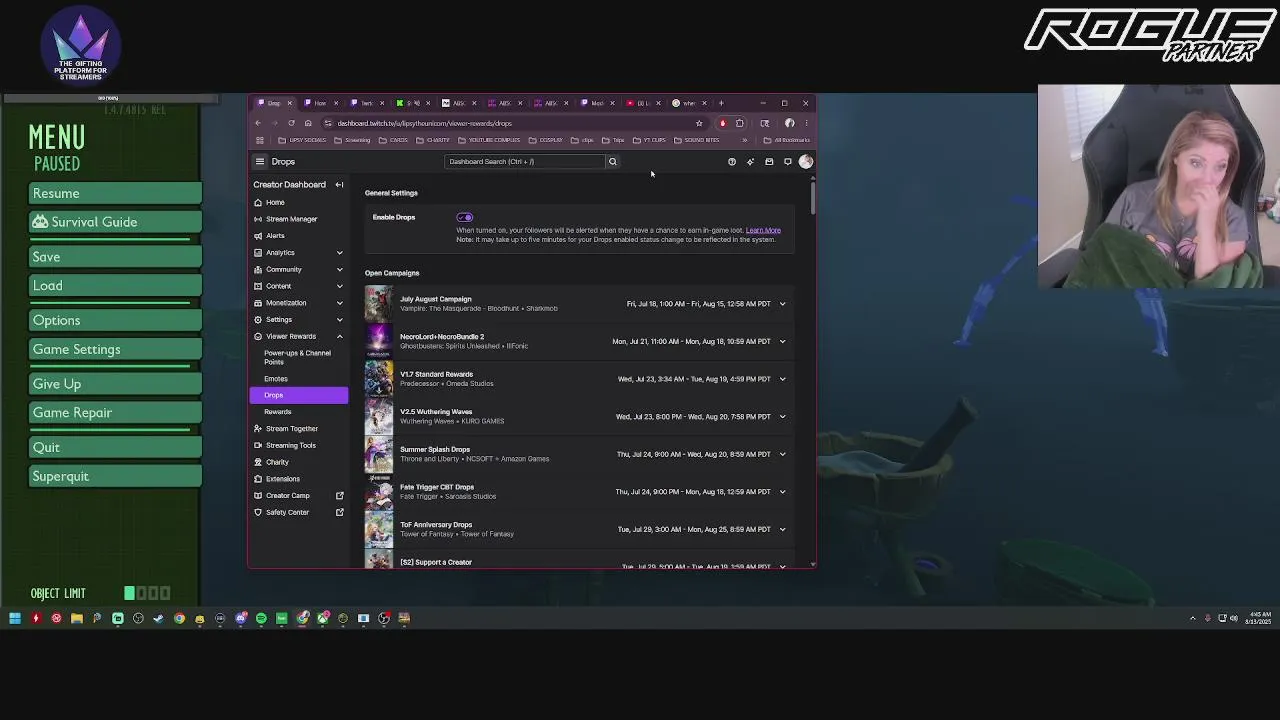Viewport: 1280px width, 720px height.
Task: Open Extensions in sidebar
Action: [298, 479]
